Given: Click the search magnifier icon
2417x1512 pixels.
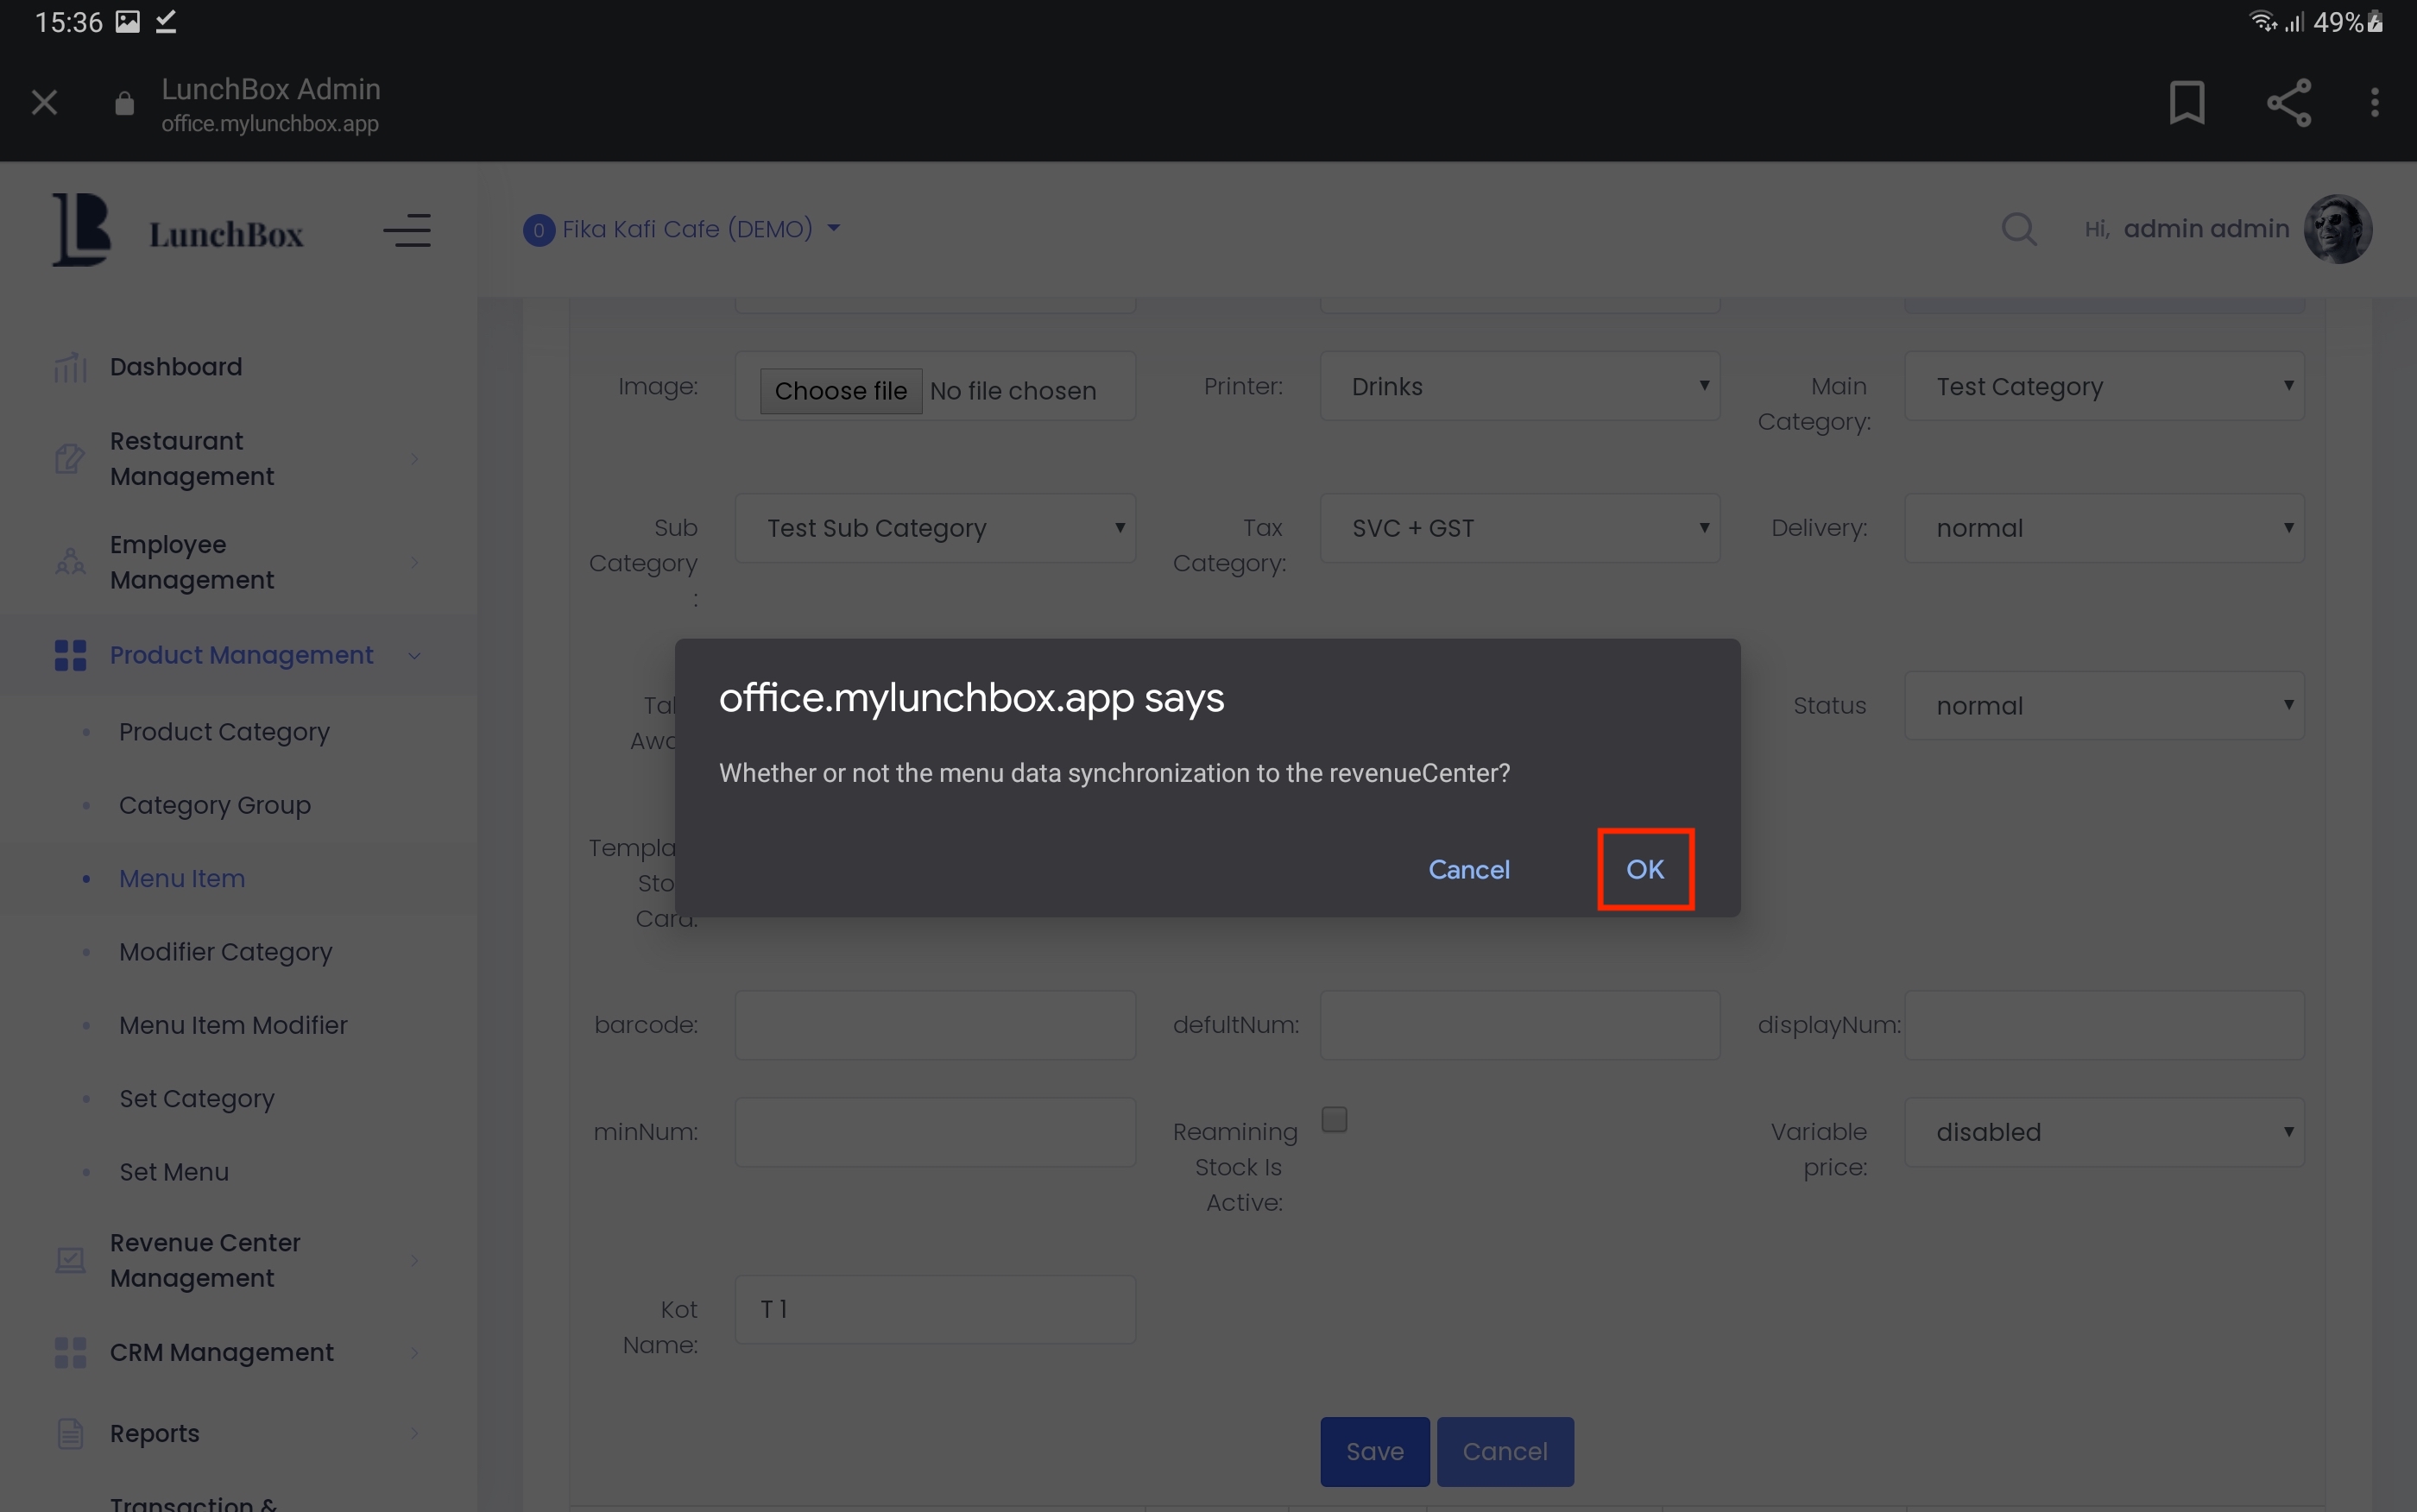Looking at the screenshot, I should tap(2018, 229).
